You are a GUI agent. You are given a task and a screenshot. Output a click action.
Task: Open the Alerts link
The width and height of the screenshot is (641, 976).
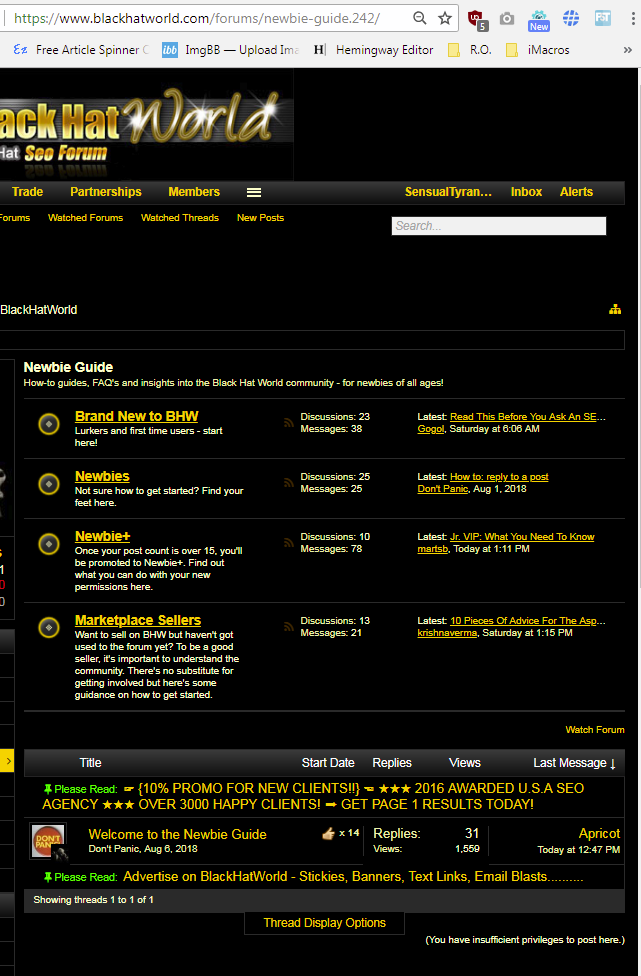coord(576,192)
